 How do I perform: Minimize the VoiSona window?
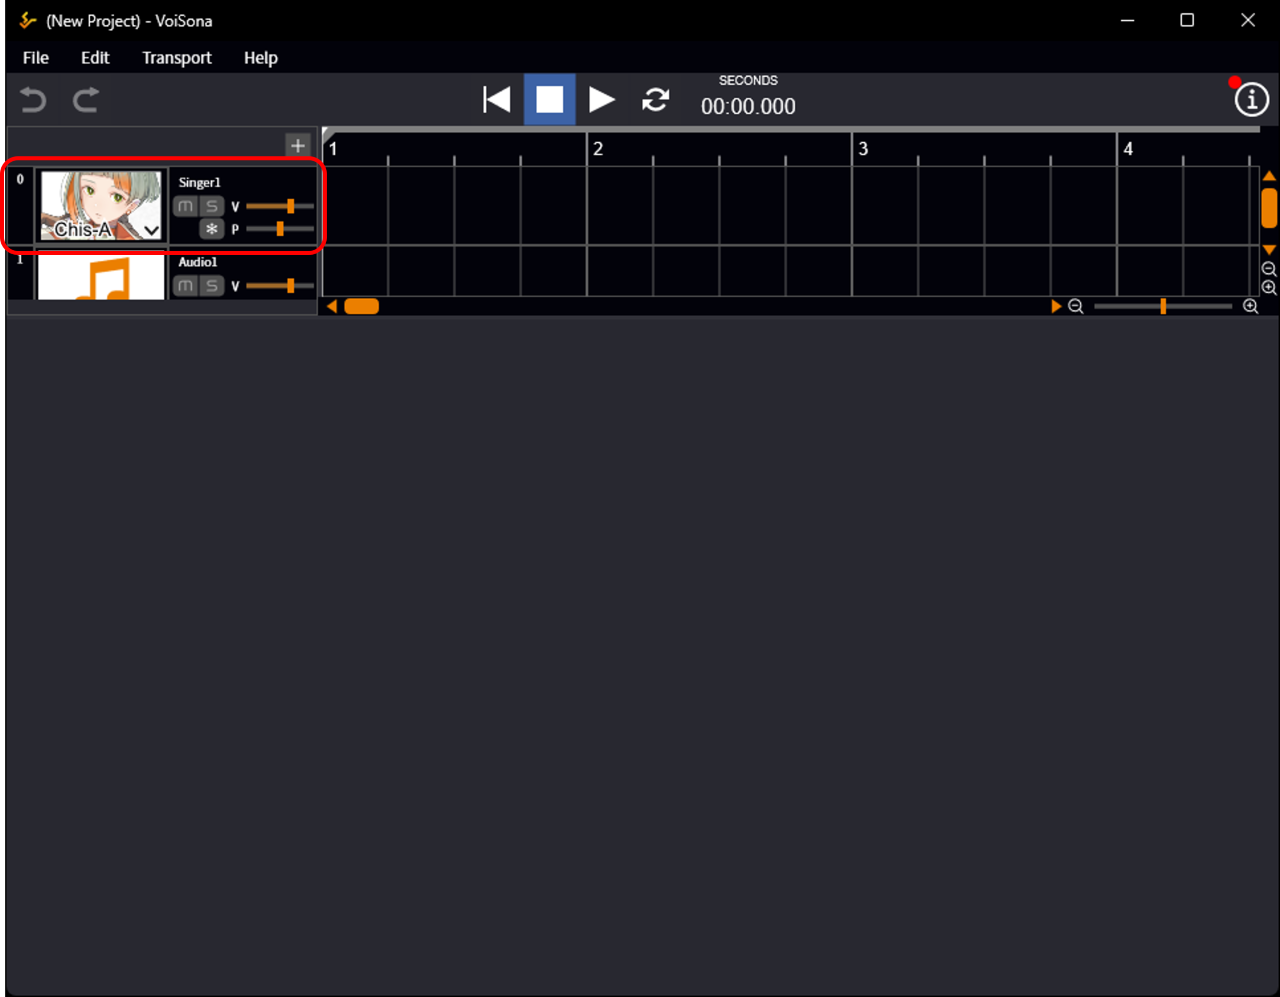1127,21
